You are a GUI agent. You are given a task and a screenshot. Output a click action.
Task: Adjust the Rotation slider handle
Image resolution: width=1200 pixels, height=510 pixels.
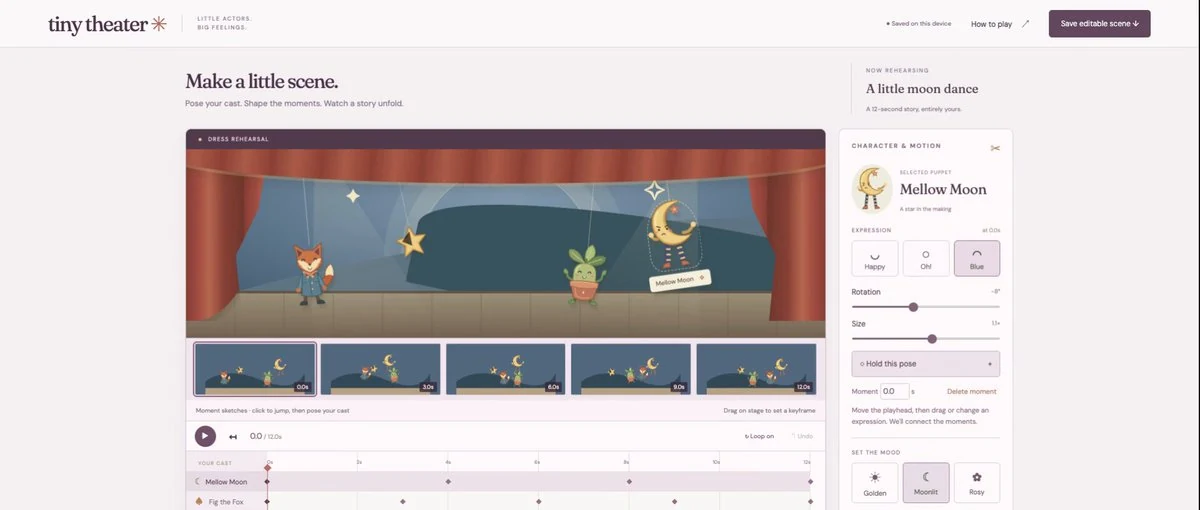913,307
